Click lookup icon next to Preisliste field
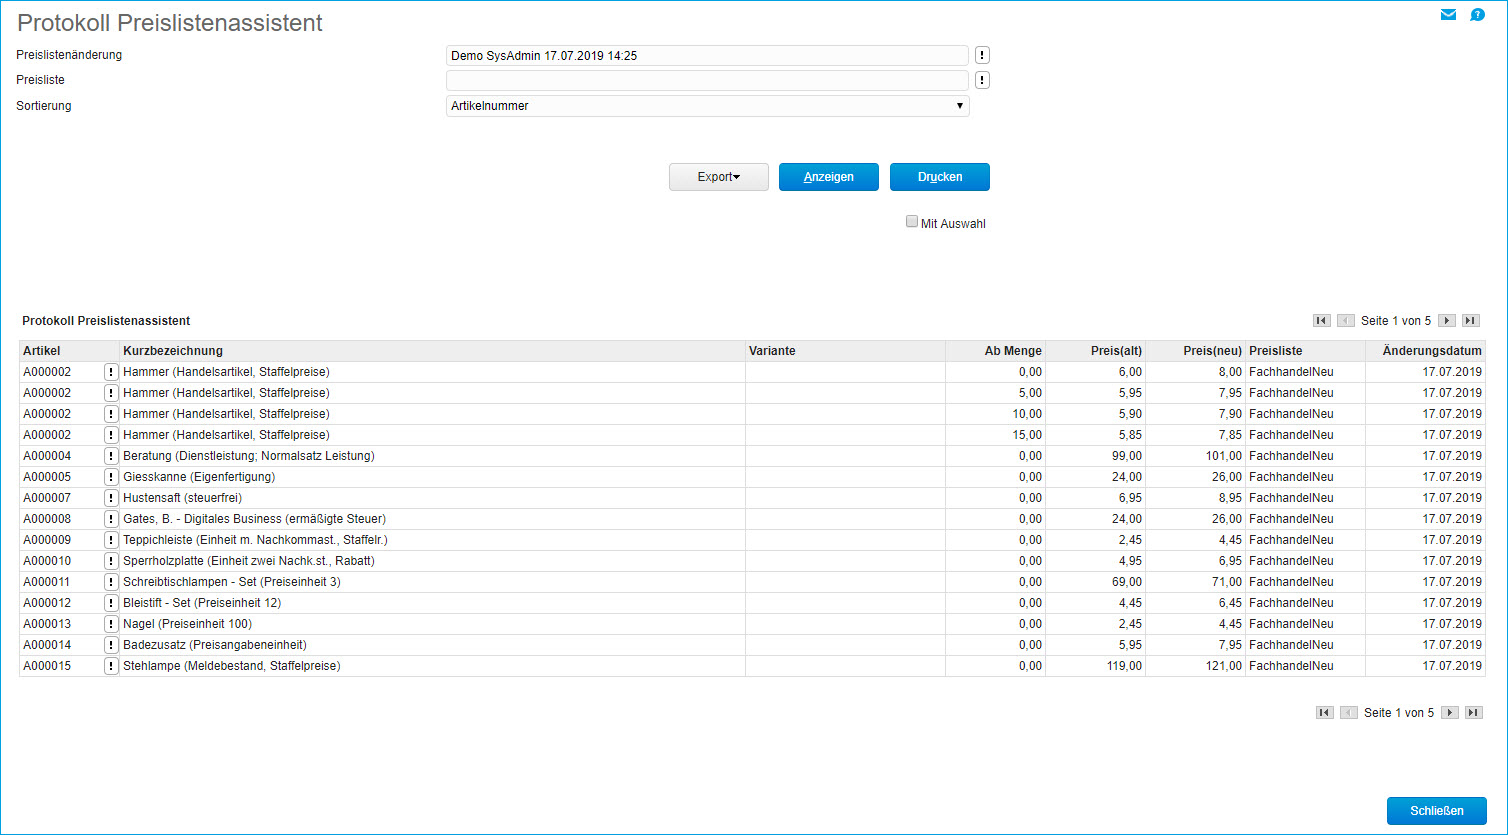The image size is (1508, 835). tap(982, 81)
